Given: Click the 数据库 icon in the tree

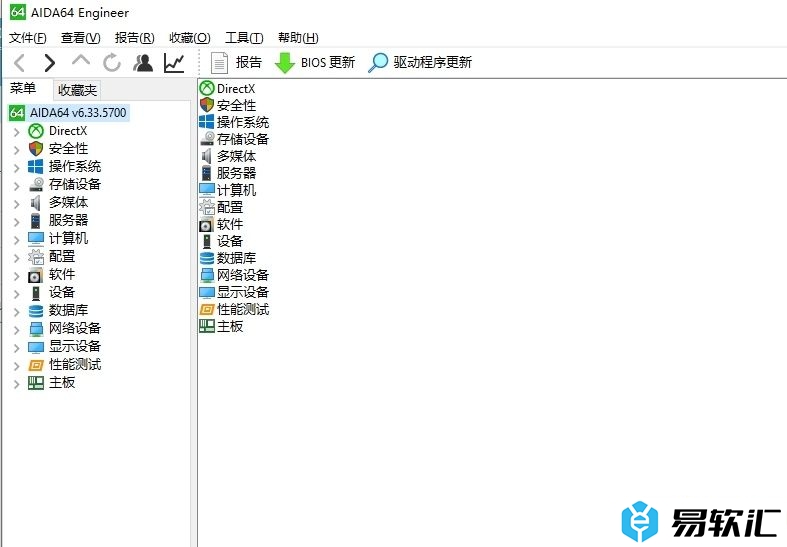Looking at the screenshot, I should click(x=36, y=311).
